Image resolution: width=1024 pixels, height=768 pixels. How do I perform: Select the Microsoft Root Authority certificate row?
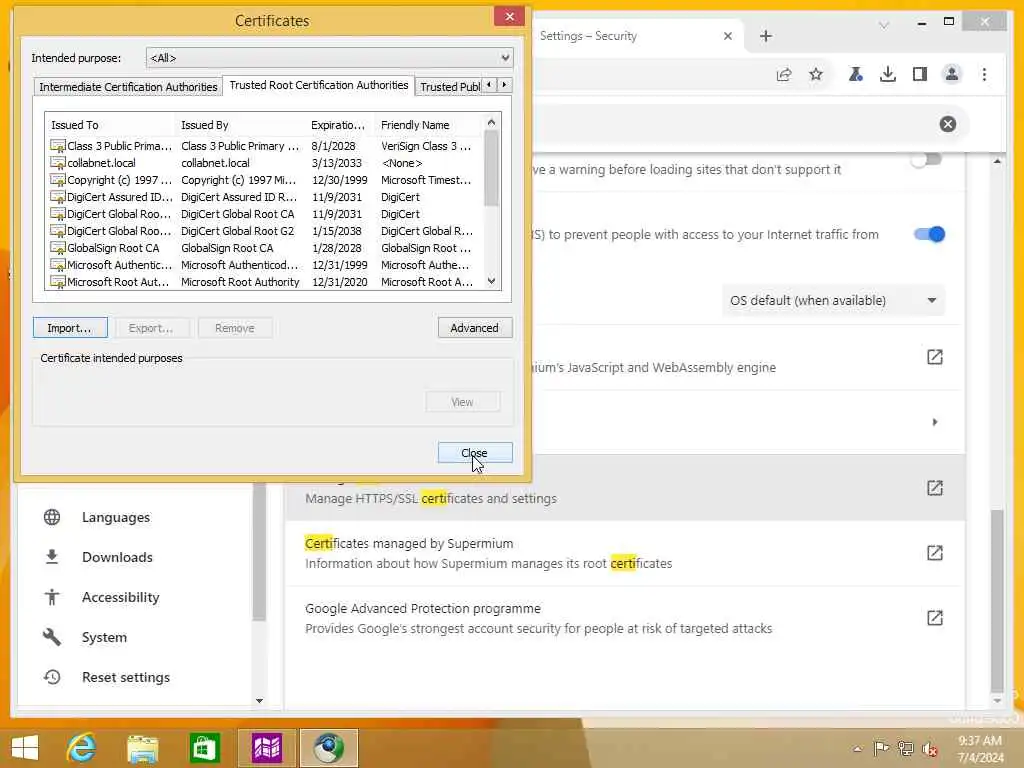264,282
